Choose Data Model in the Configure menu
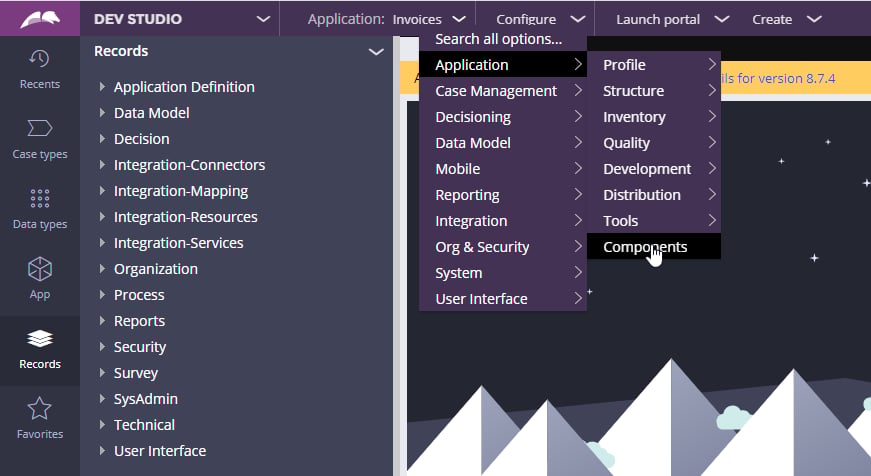Screen dimensions: 871x476 coord(503,143)
